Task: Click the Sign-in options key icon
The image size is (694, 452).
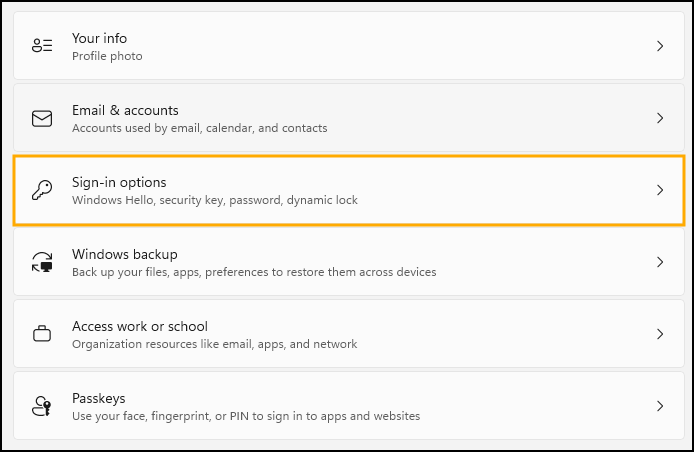Action: [x=42, y=190]
